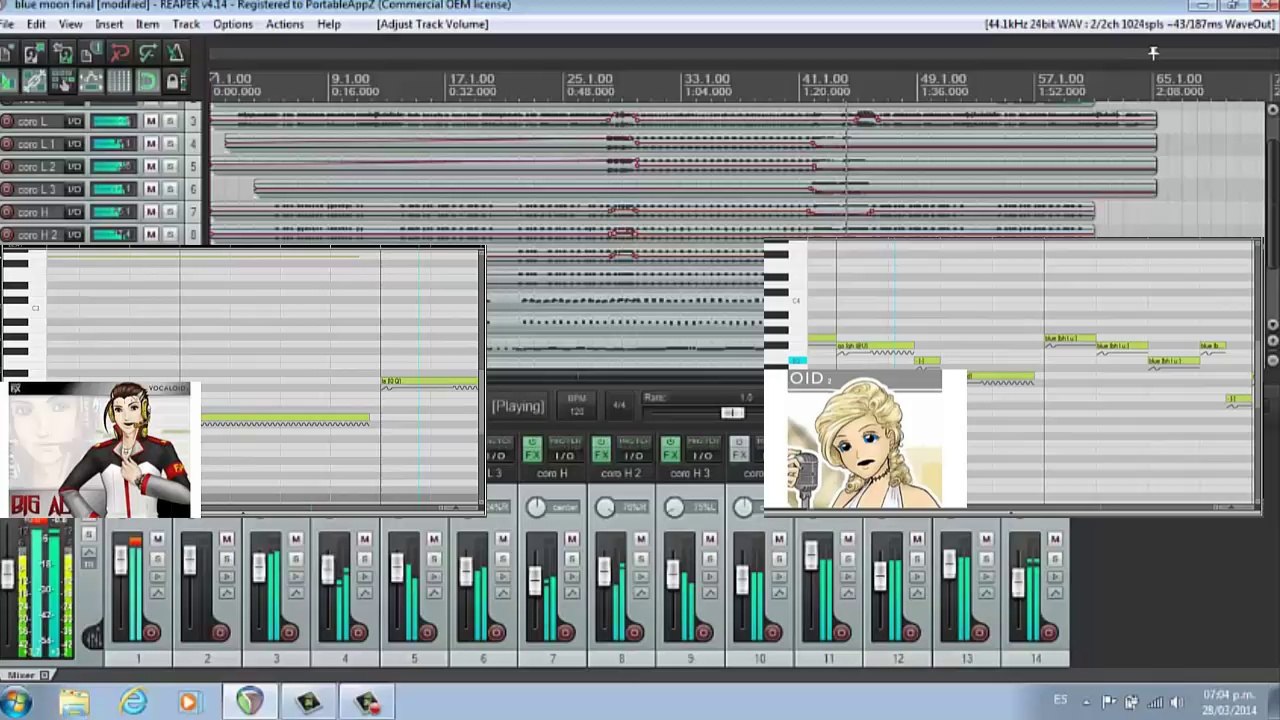
Task: Open the Insert menu
Action: click(x=109, y=24)
